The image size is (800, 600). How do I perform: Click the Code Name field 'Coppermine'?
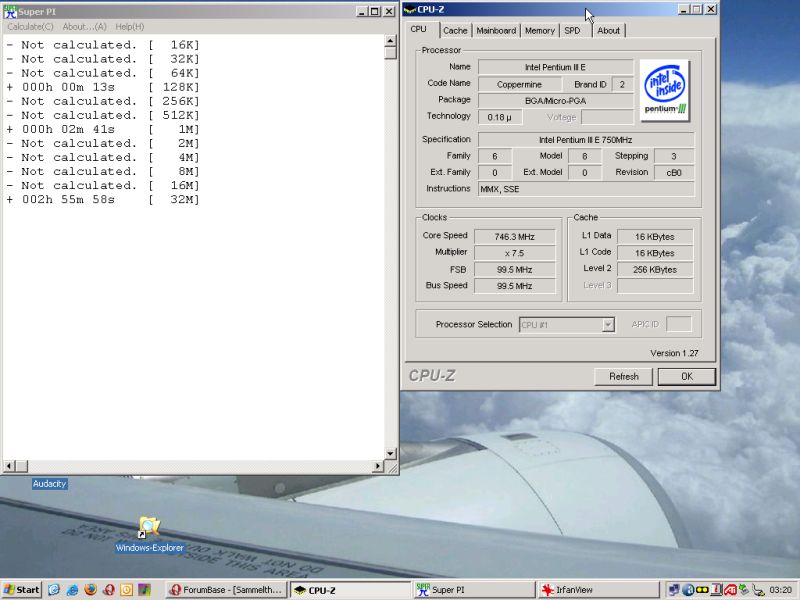click(519, 85)
